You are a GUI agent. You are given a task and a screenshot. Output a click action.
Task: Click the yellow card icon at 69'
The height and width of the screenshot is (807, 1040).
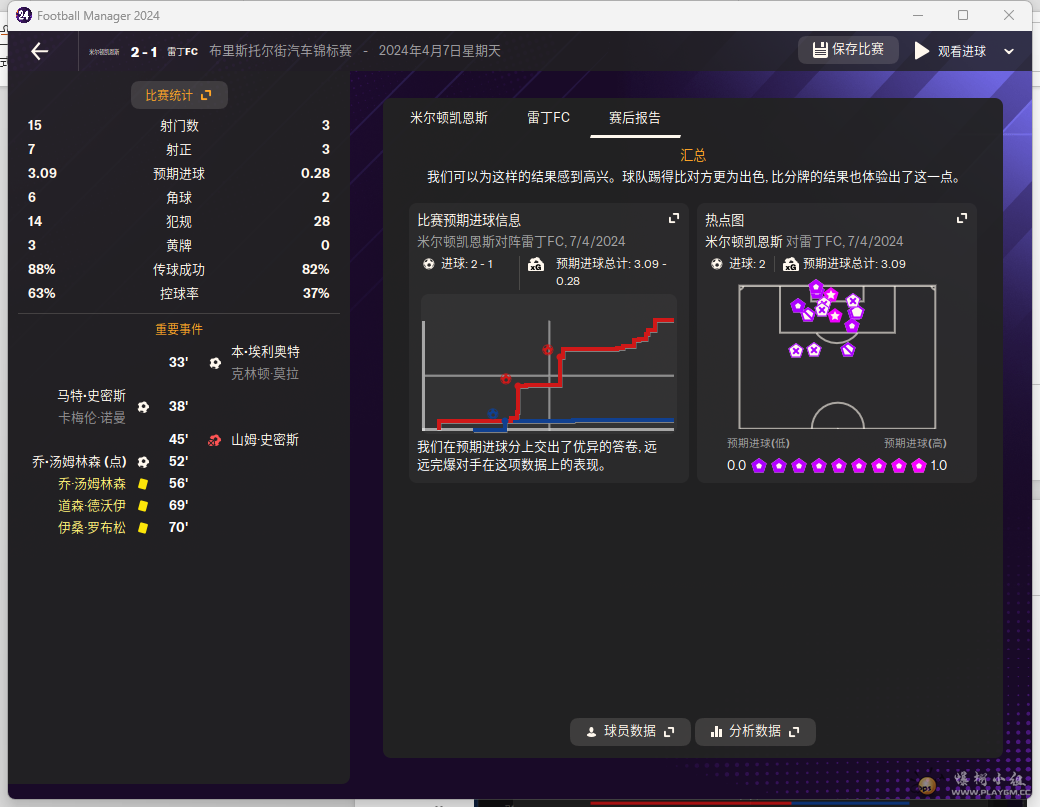tap(143, 506)
